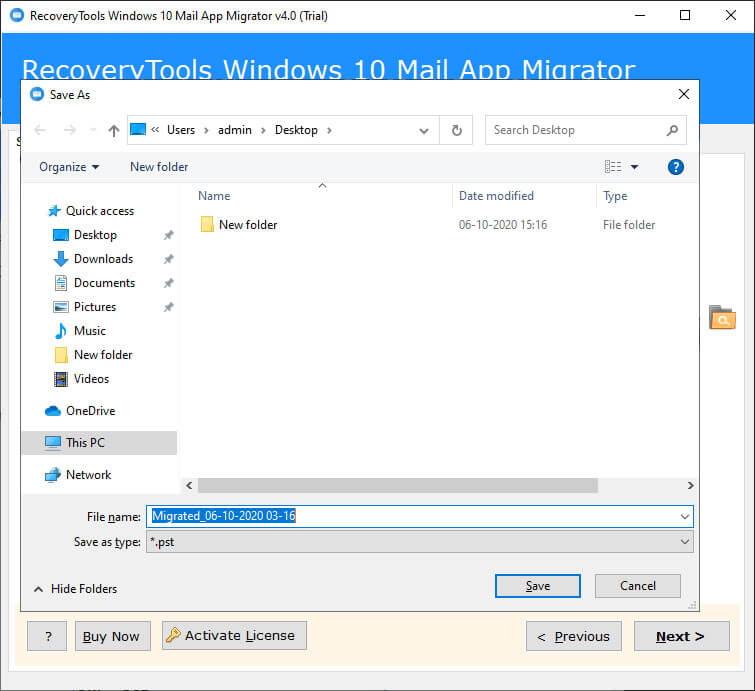This screenshot has height=691, width=755.
Task: Click the pin icon beside Downloads
Action: pyautogui.click(x=168, y=260)
